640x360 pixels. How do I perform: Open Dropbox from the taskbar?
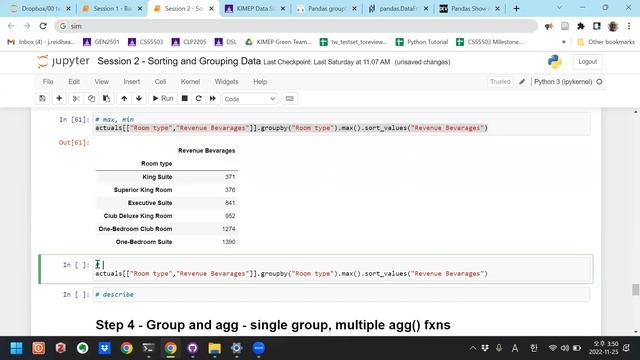pyautogui.click(x=104, y=348)
